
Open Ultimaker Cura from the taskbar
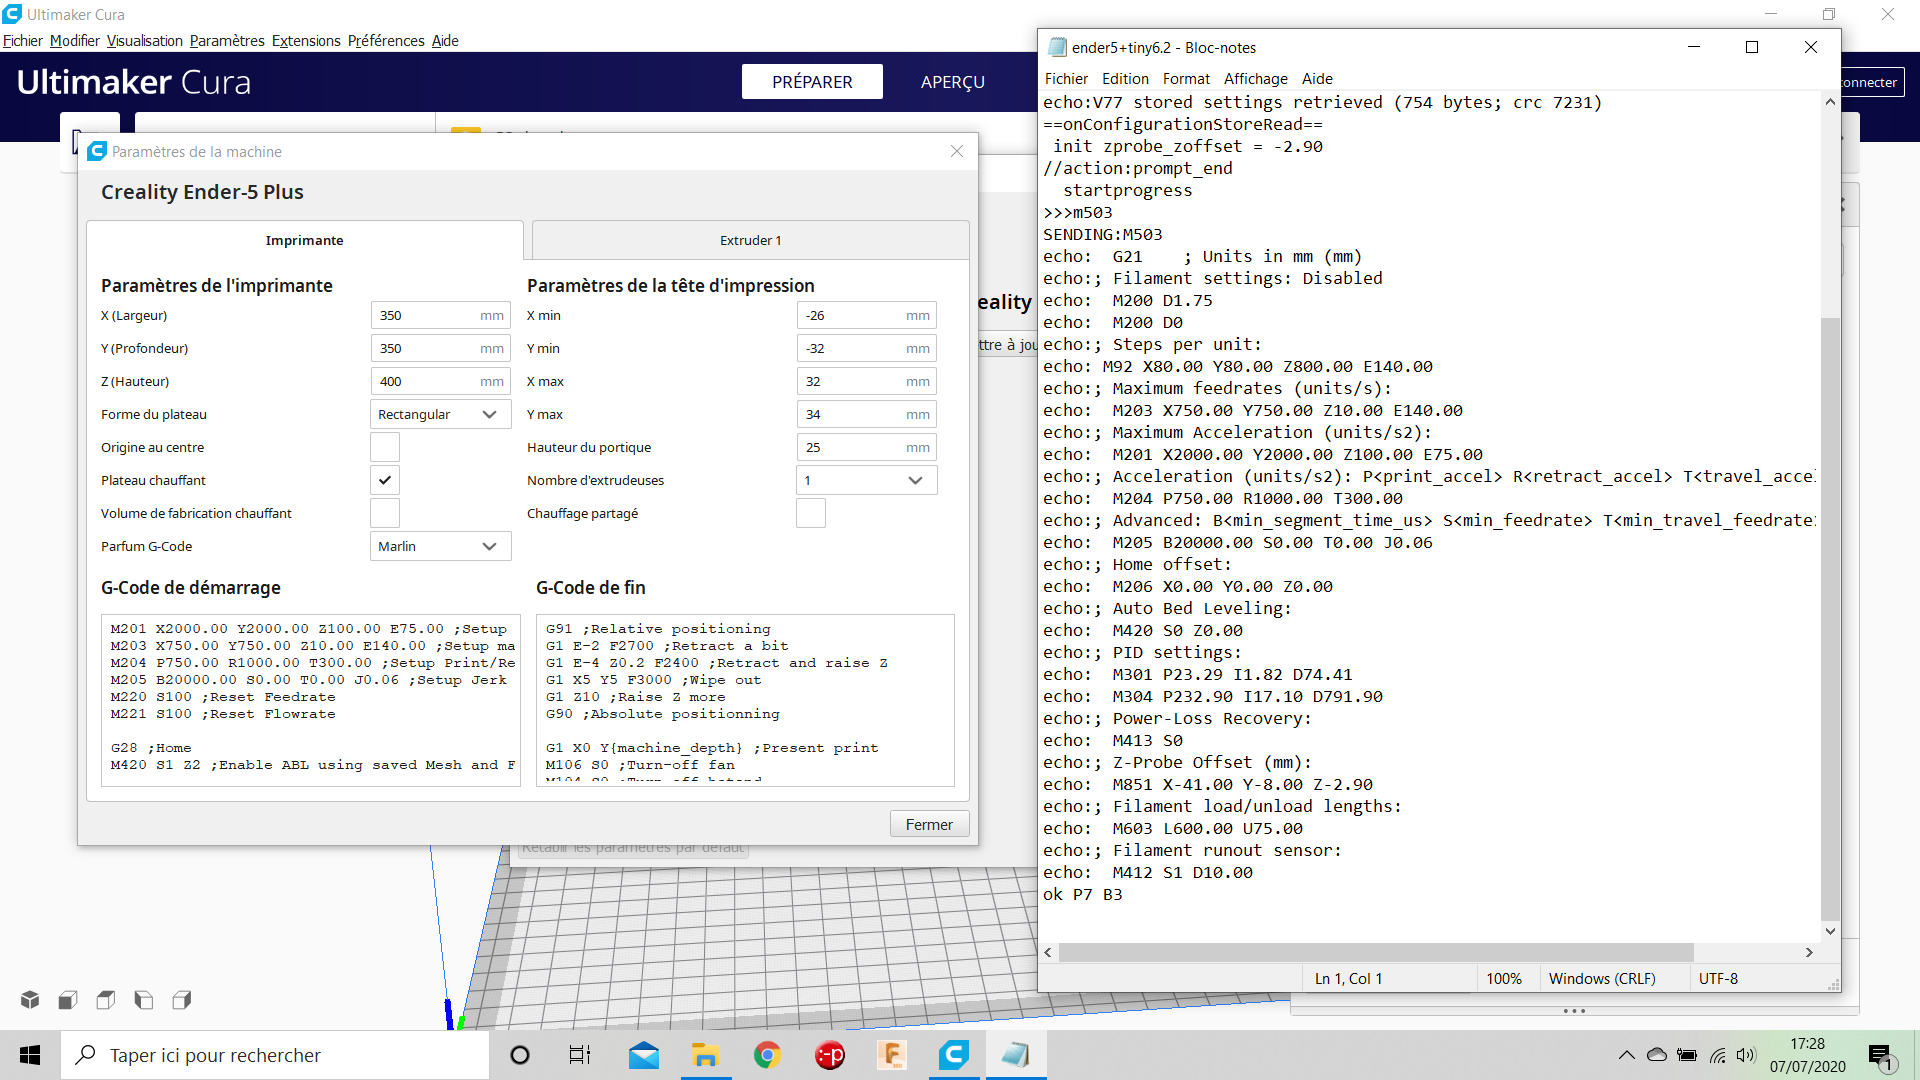point(954,1055)
